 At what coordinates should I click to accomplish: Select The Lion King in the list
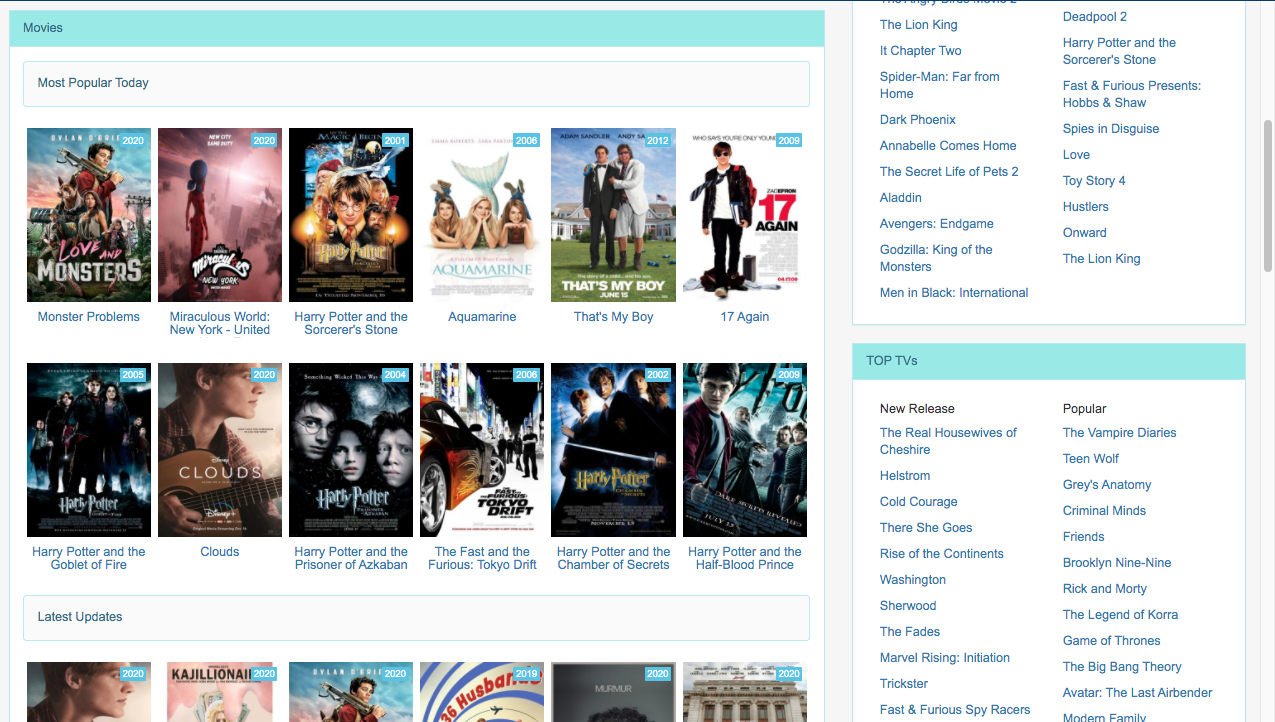(x=918, y=24)
